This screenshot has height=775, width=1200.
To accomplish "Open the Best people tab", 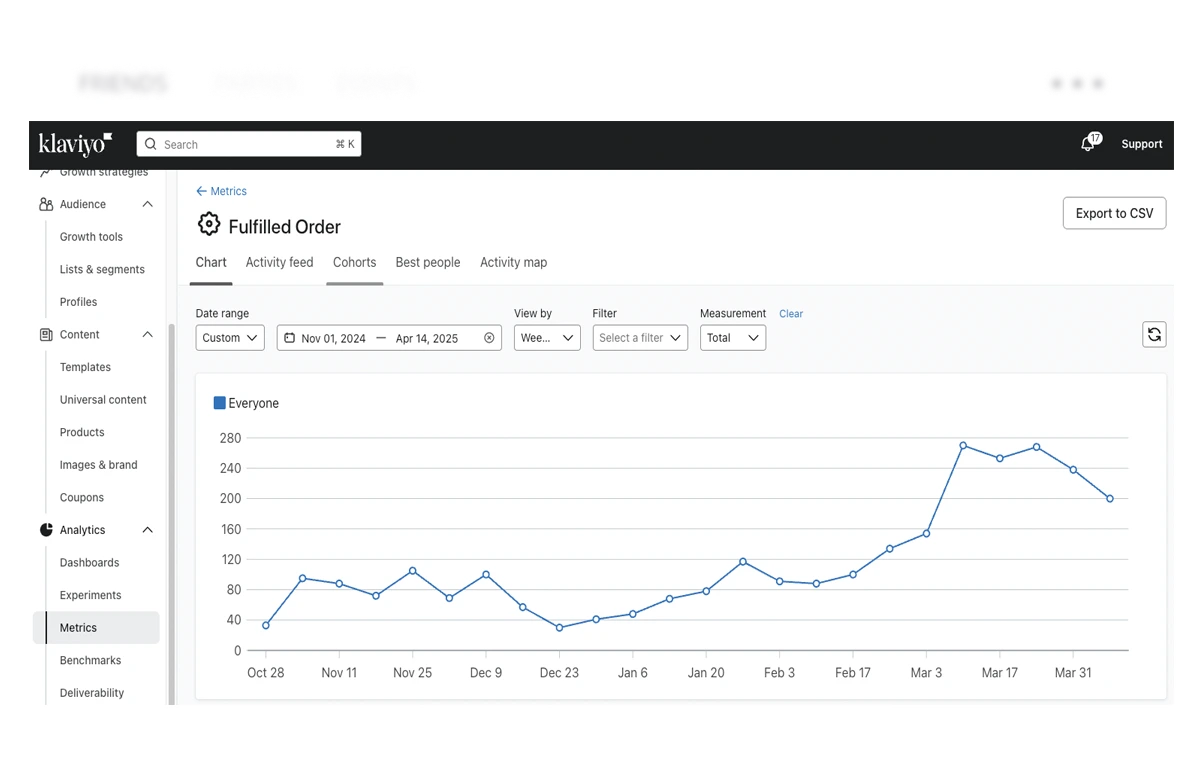I will coord(428,262).
